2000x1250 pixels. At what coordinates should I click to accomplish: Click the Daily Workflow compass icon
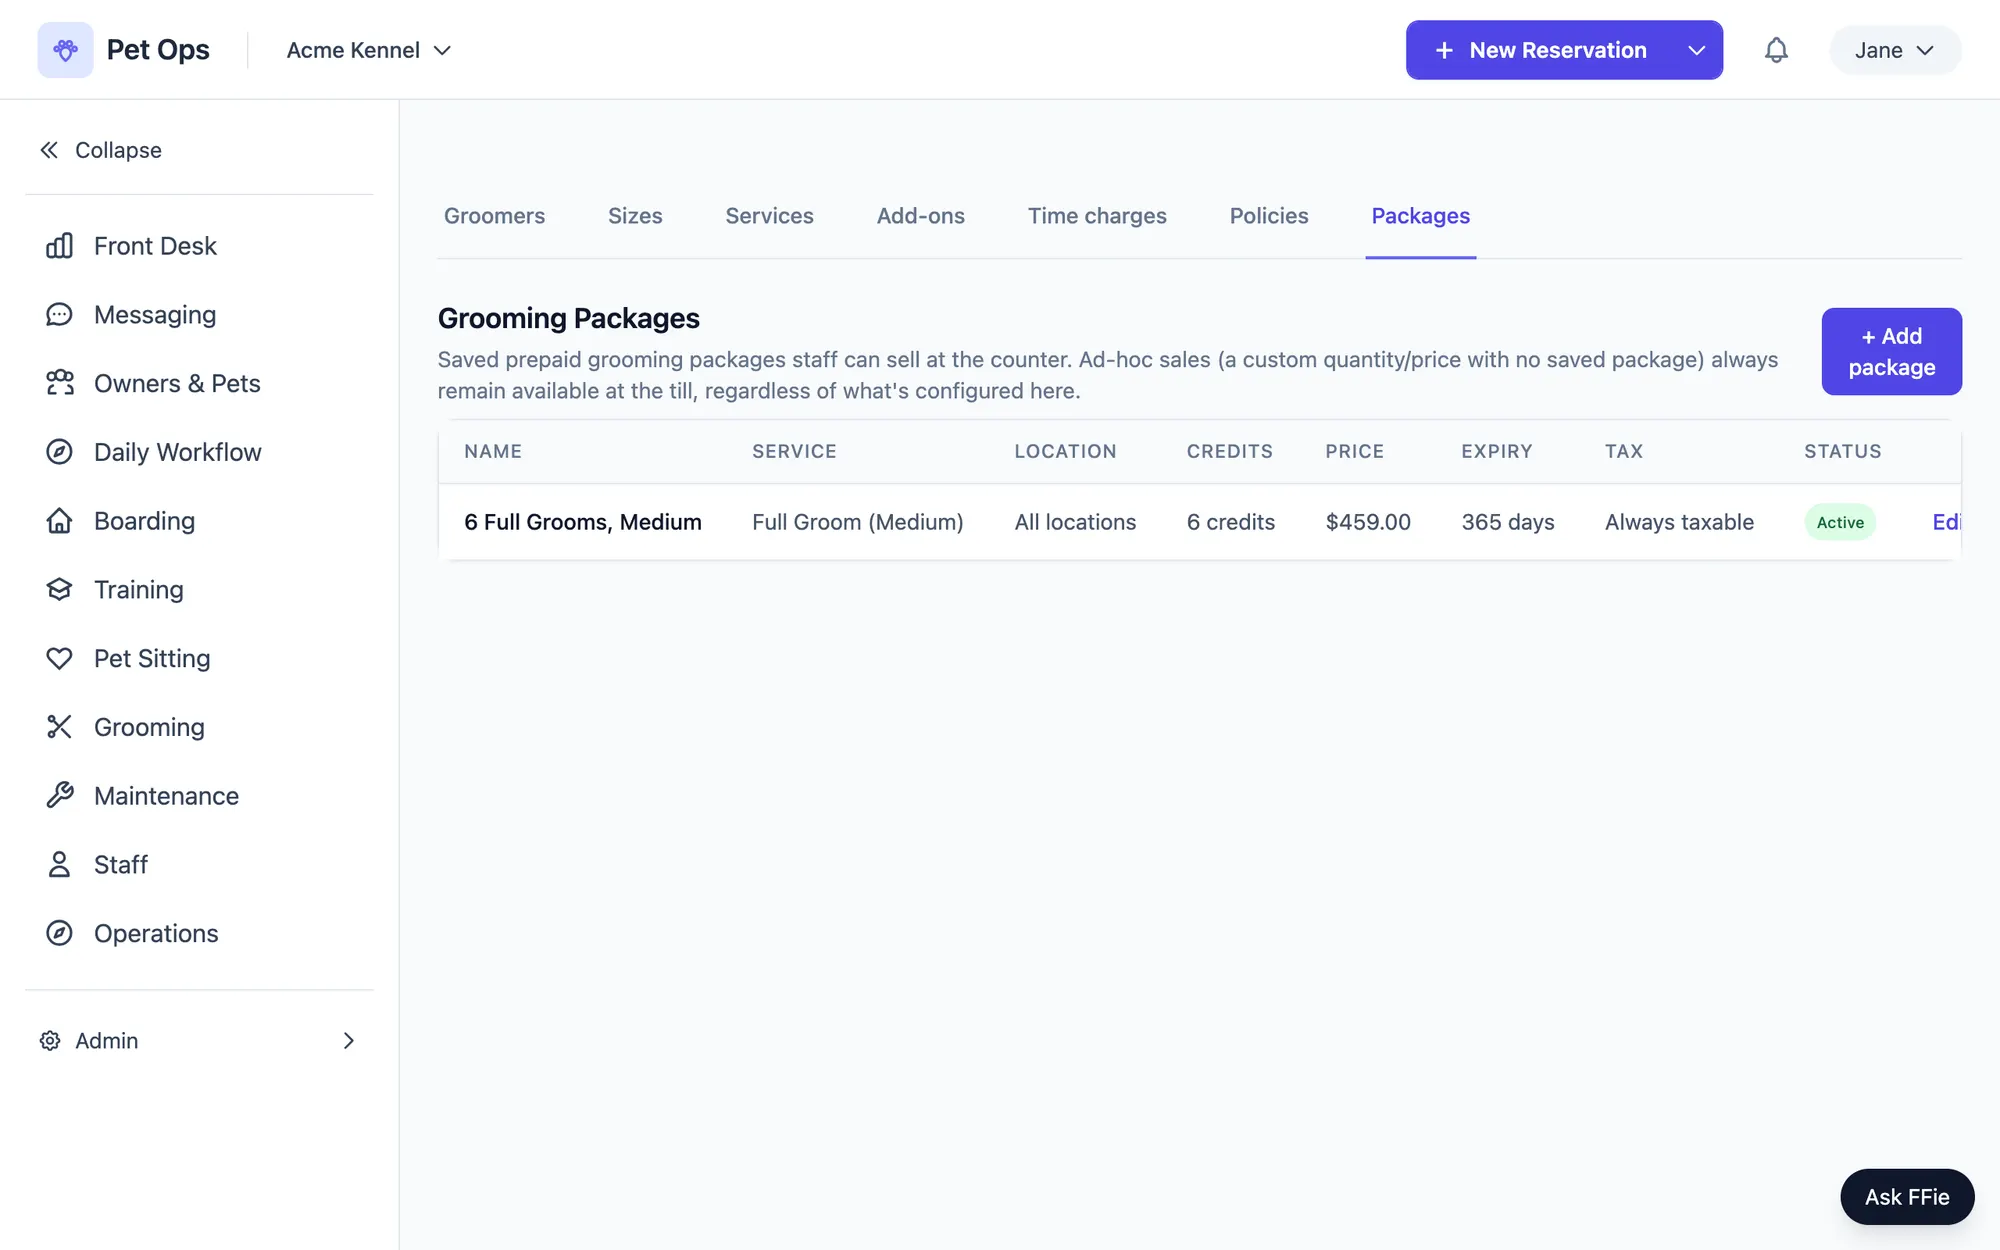pyautogui.click(x=59, y=452)
